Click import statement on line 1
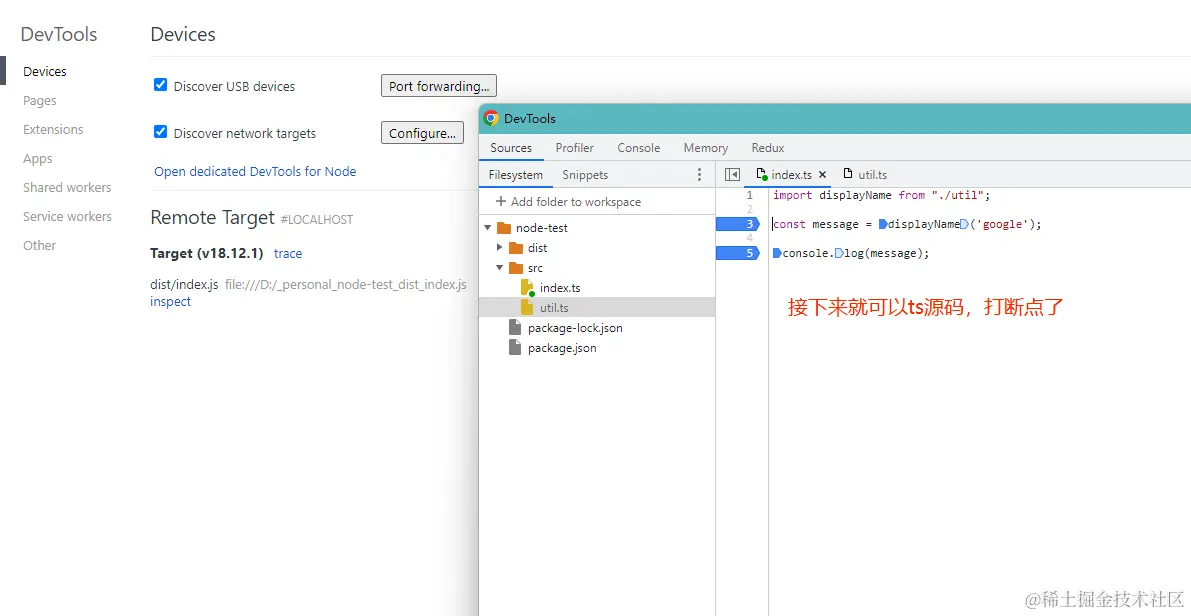 point(882,195)
